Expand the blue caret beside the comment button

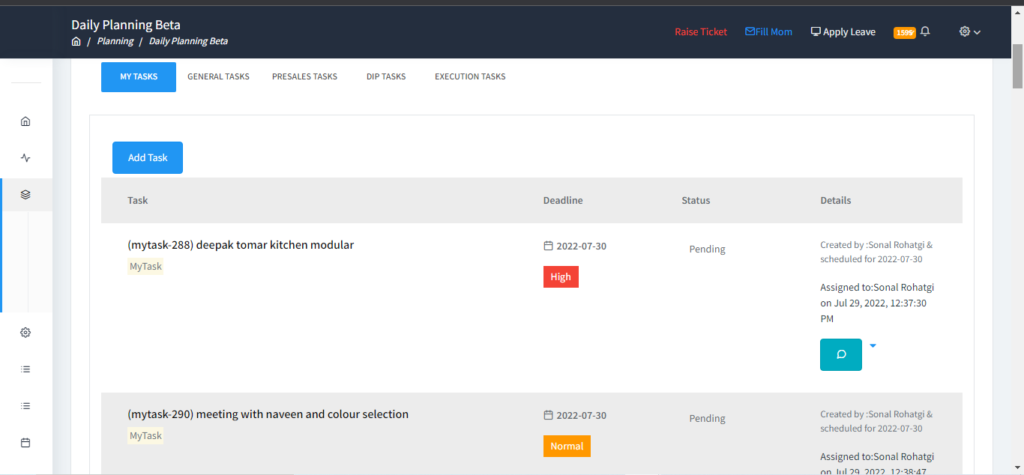872,346
